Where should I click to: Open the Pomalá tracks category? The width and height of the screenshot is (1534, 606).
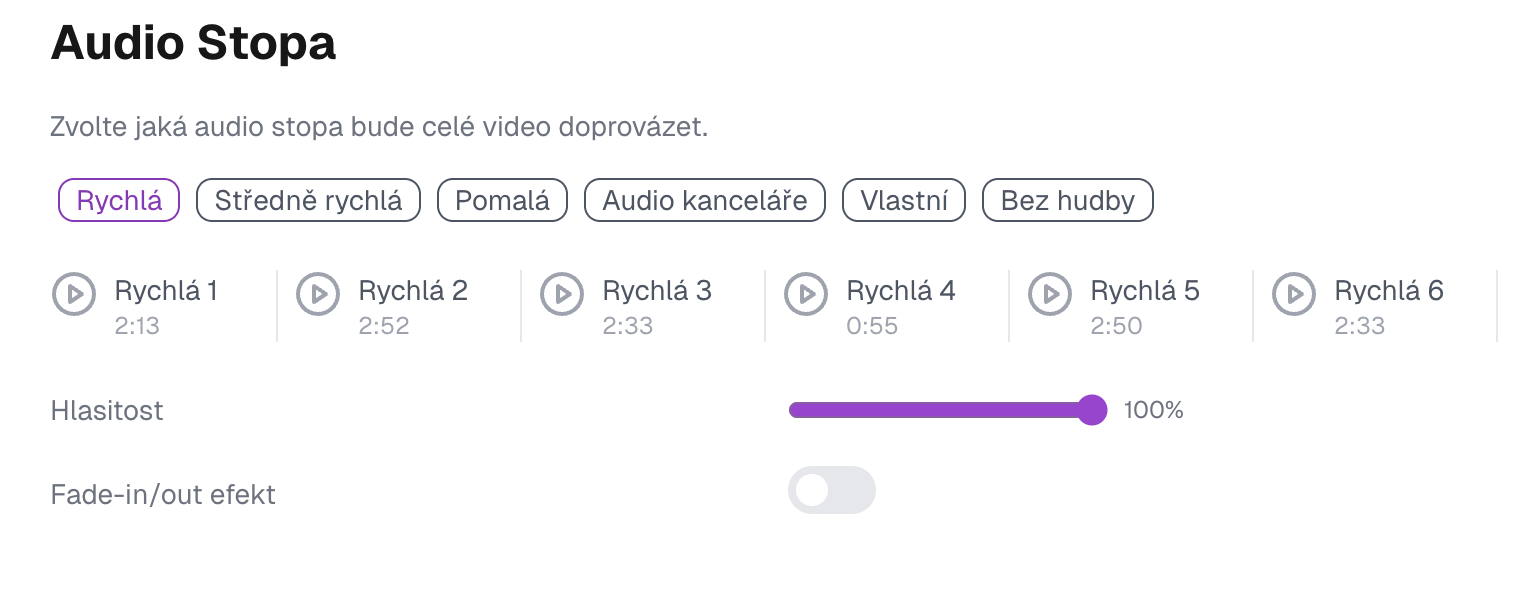[502, 200]
